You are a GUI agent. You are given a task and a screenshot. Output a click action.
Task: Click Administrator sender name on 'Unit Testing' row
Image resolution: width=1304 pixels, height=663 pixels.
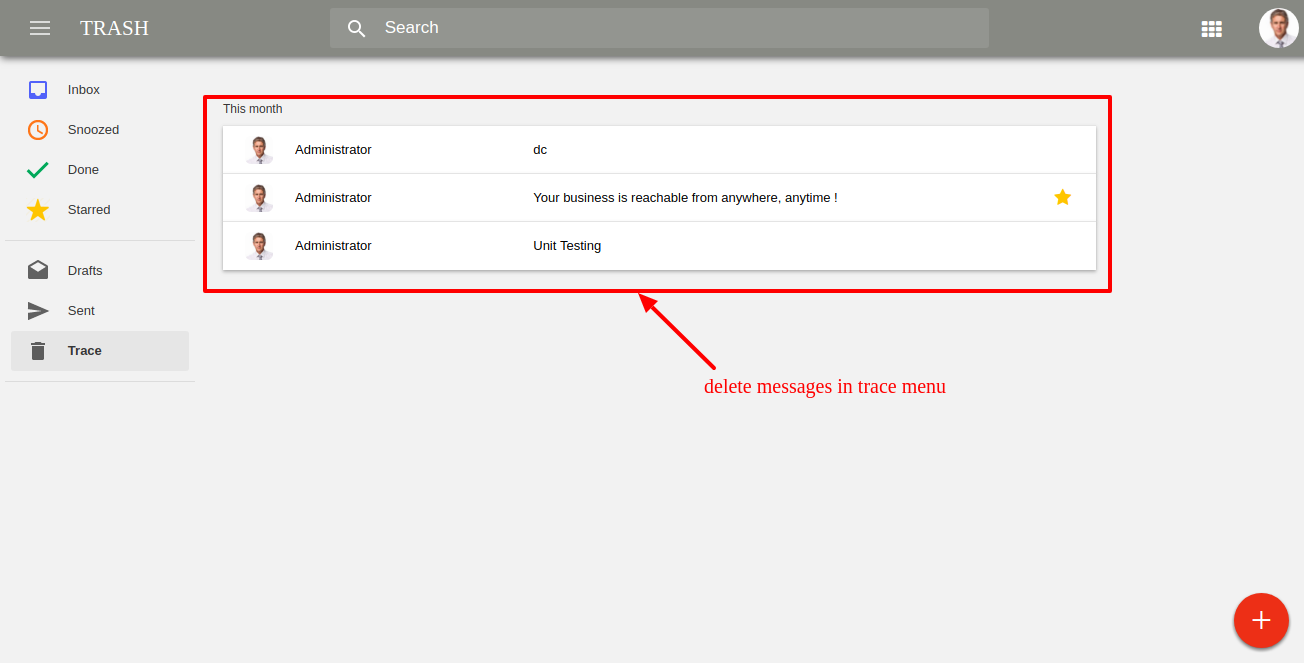click(333, 246)
